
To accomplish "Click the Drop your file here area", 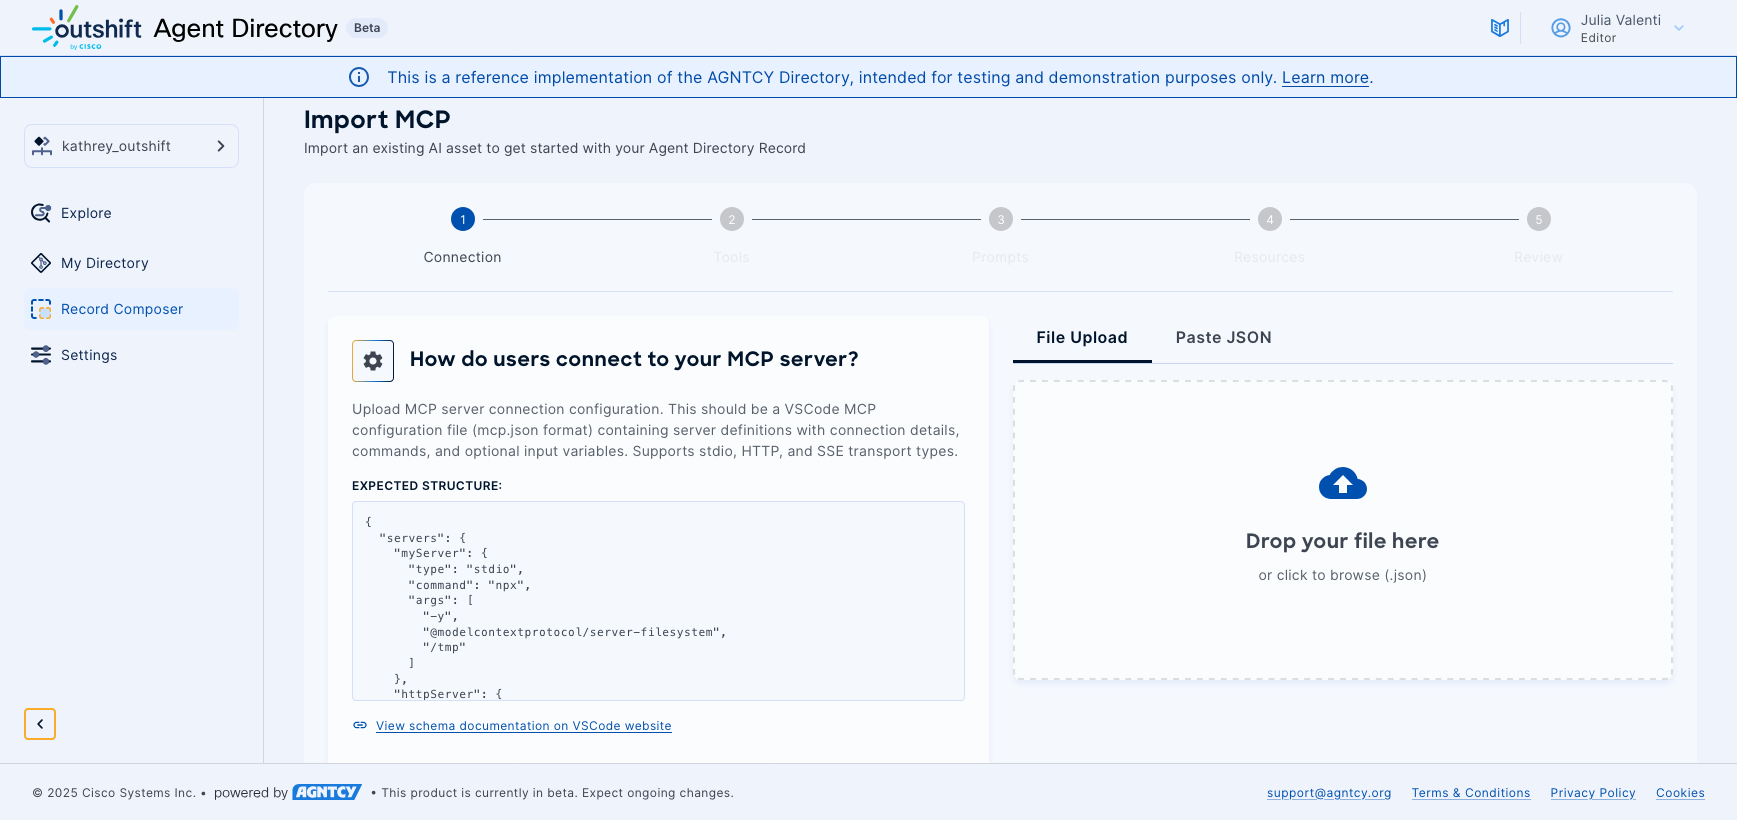I will (1342, 541).
